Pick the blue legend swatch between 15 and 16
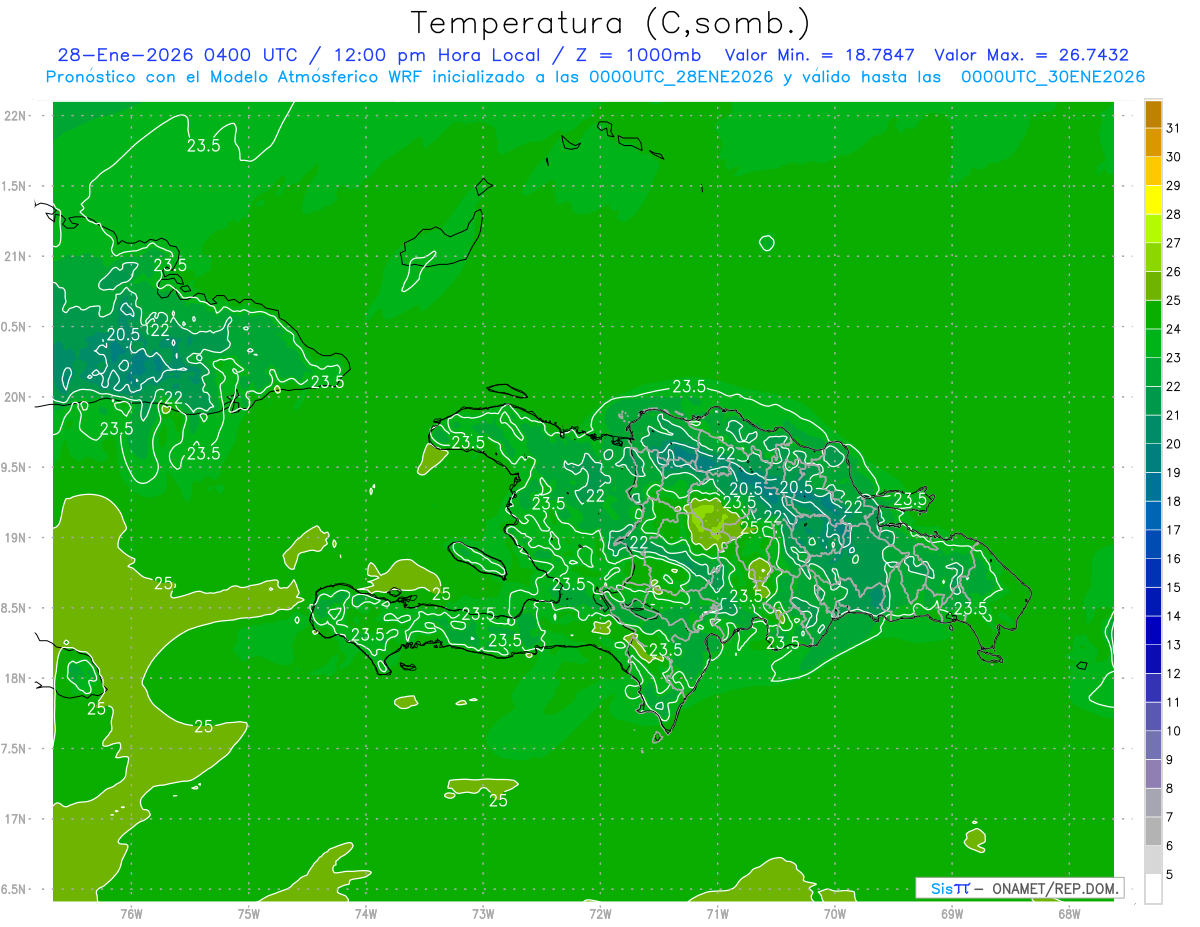 point(1153,573)
